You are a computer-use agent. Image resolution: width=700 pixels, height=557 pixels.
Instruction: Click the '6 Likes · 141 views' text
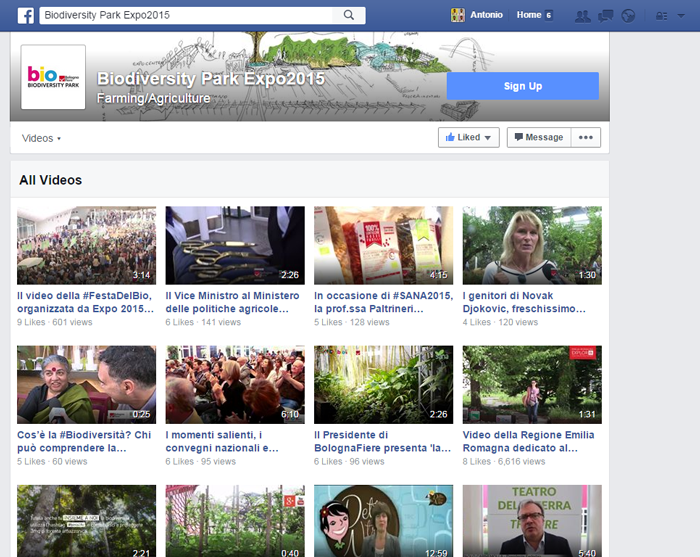[203, 322]
